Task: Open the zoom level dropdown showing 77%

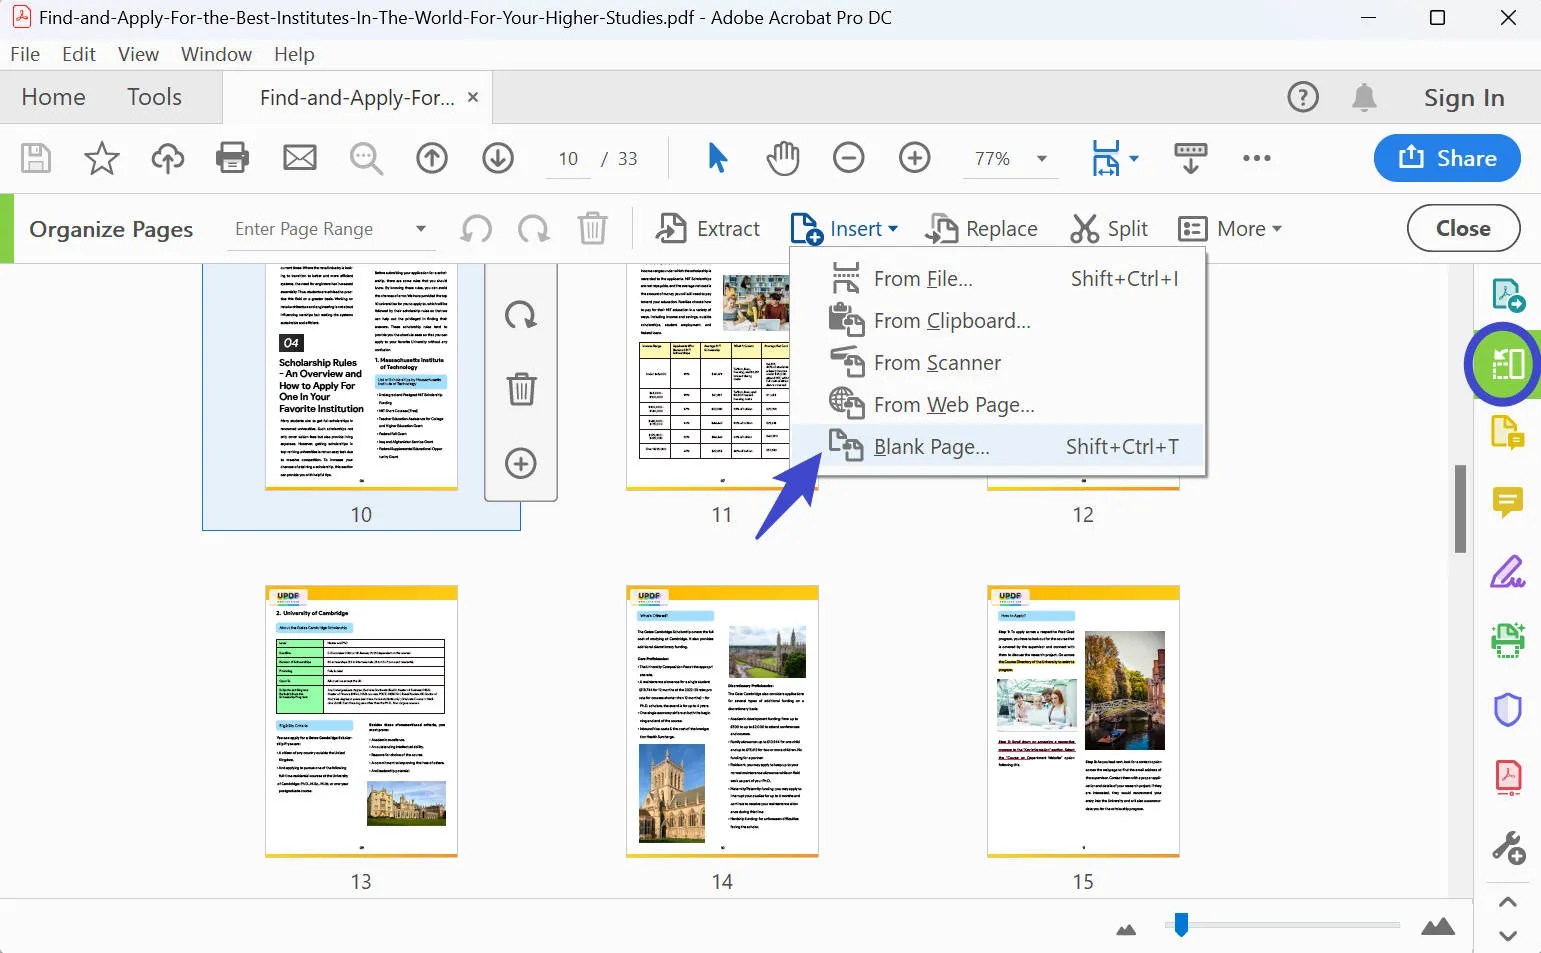Action: [1041, 158]
